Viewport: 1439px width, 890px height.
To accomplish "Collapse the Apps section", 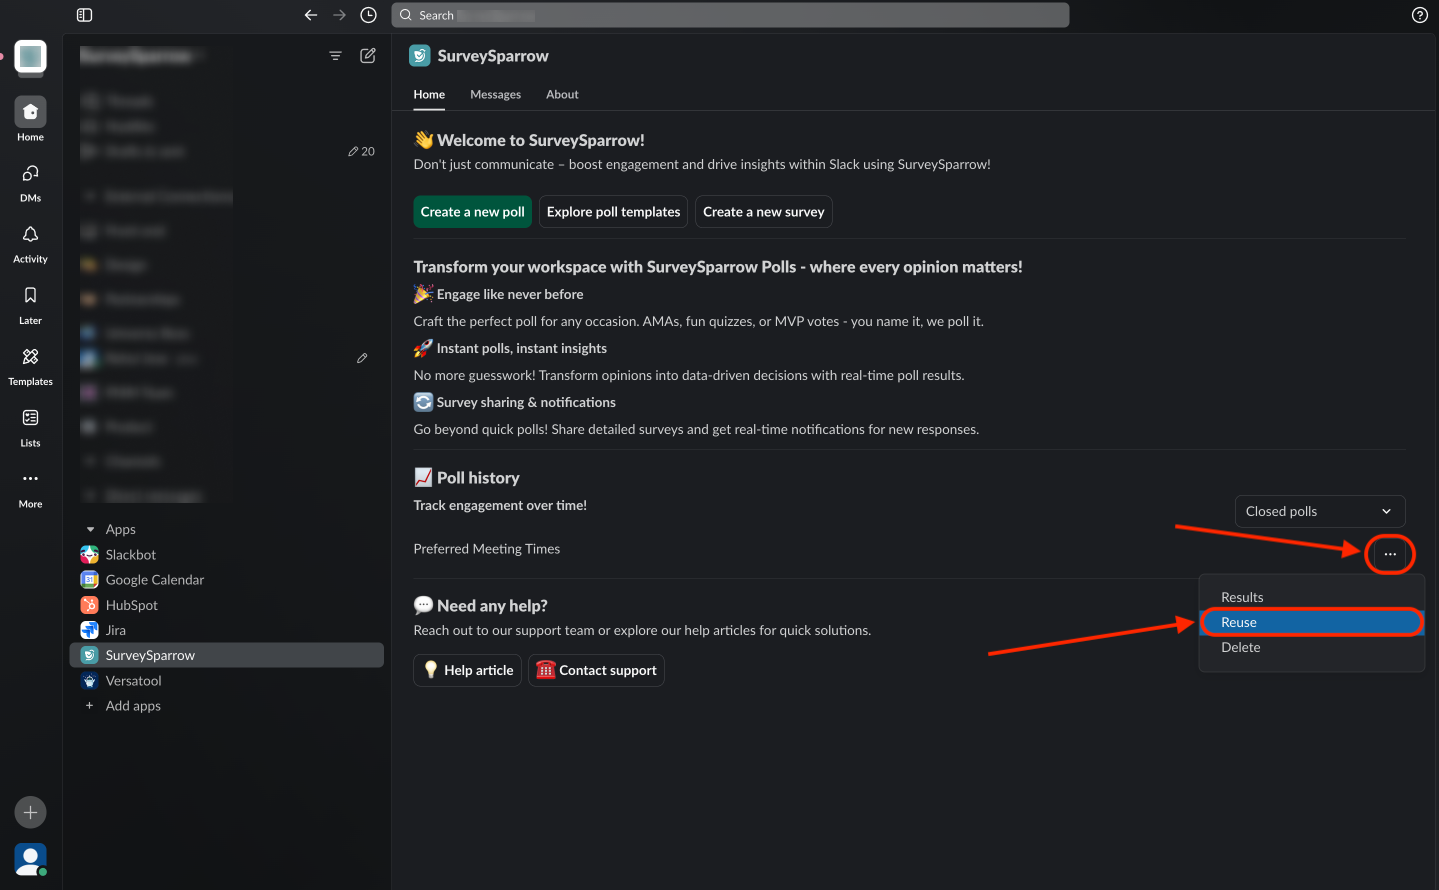I will click(91, 529).
